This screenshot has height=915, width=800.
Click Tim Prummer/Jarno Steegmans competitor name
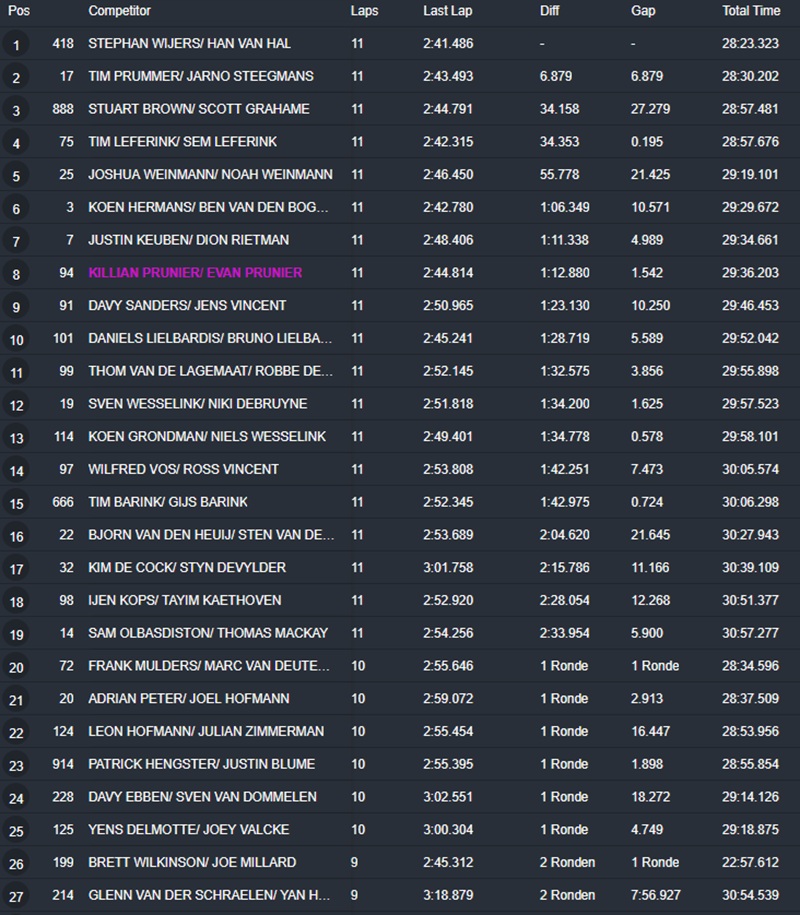click(x=200, y=77)
